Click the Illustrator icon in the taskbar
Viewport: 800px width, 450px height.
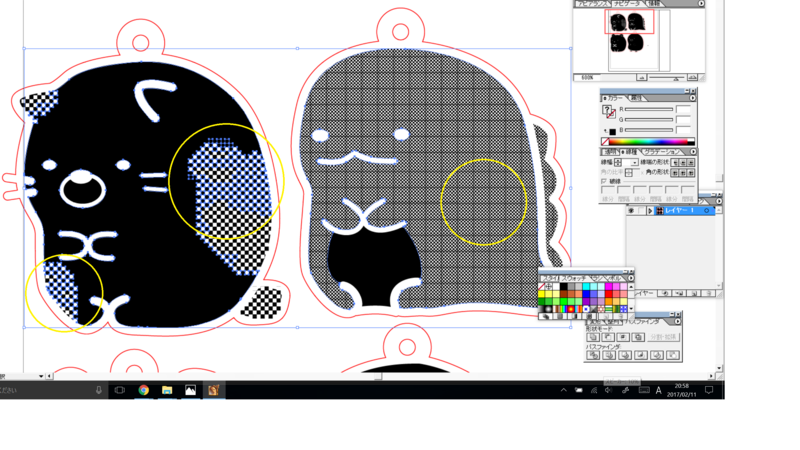click(x=213, y=390)
